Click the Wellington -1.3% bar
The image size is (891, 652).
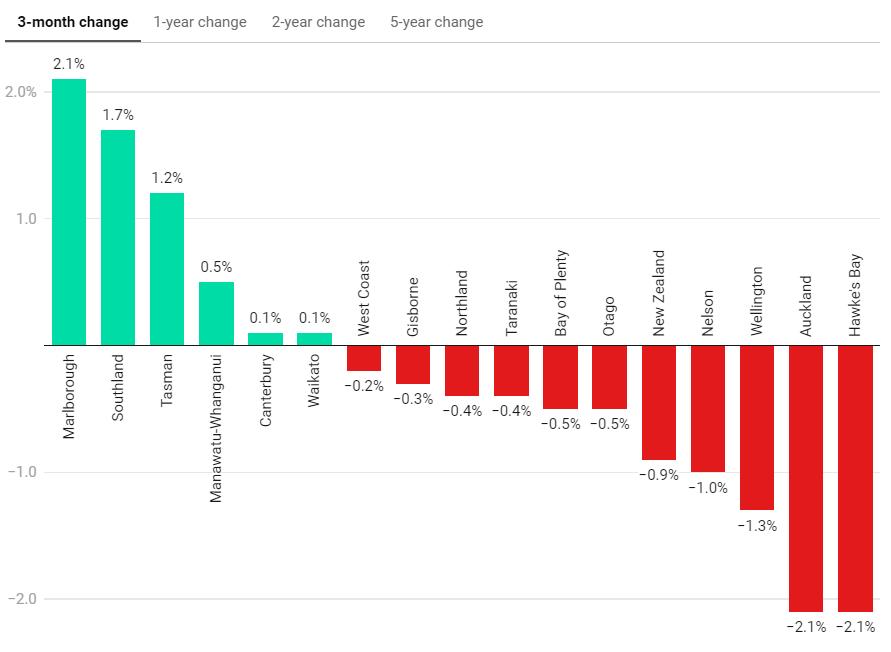click(x=757, y=428)
